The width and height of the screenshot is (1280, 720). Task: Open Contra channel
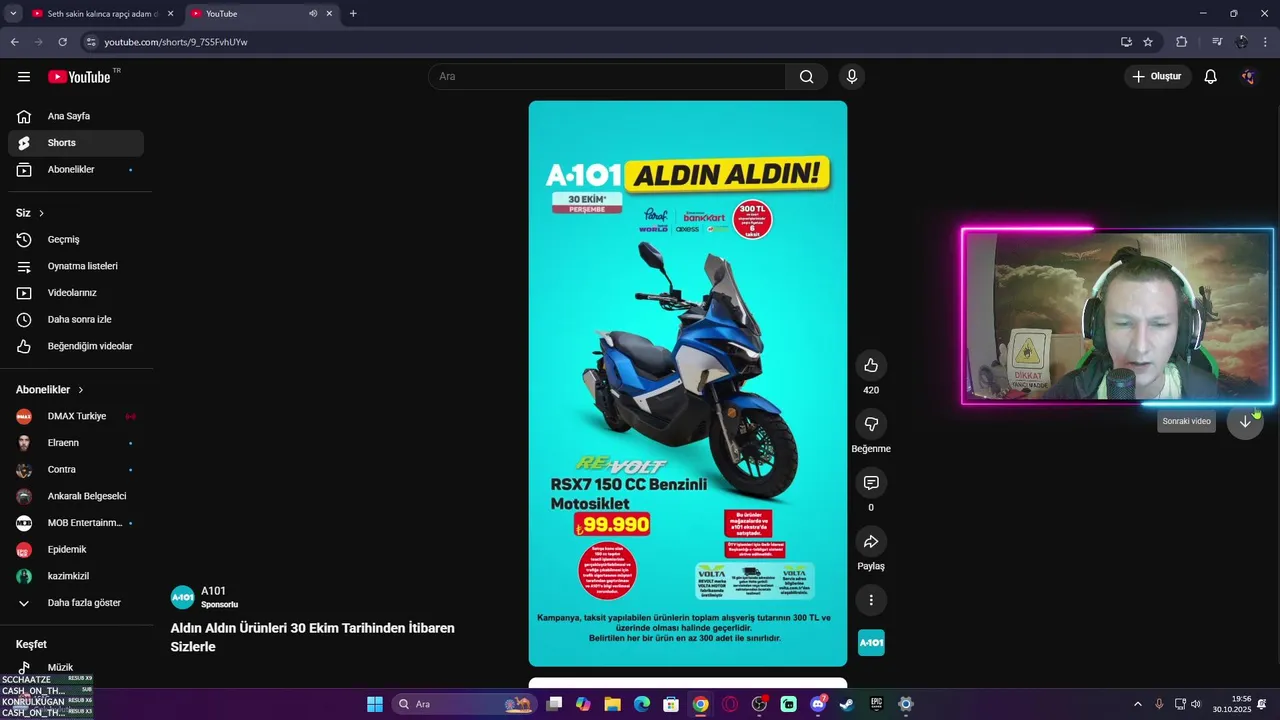(76, 470)
